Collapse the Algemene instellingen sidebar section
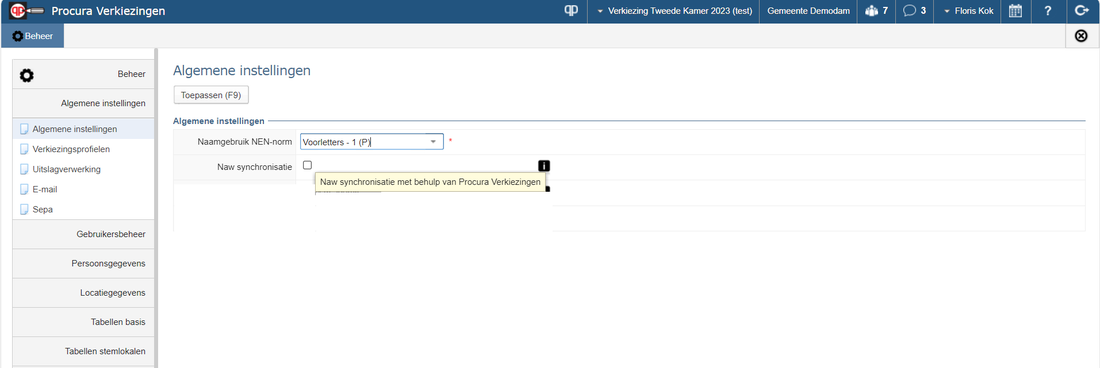The height and width of the screenshot is (368, 1100). click(x=83, y=103)
